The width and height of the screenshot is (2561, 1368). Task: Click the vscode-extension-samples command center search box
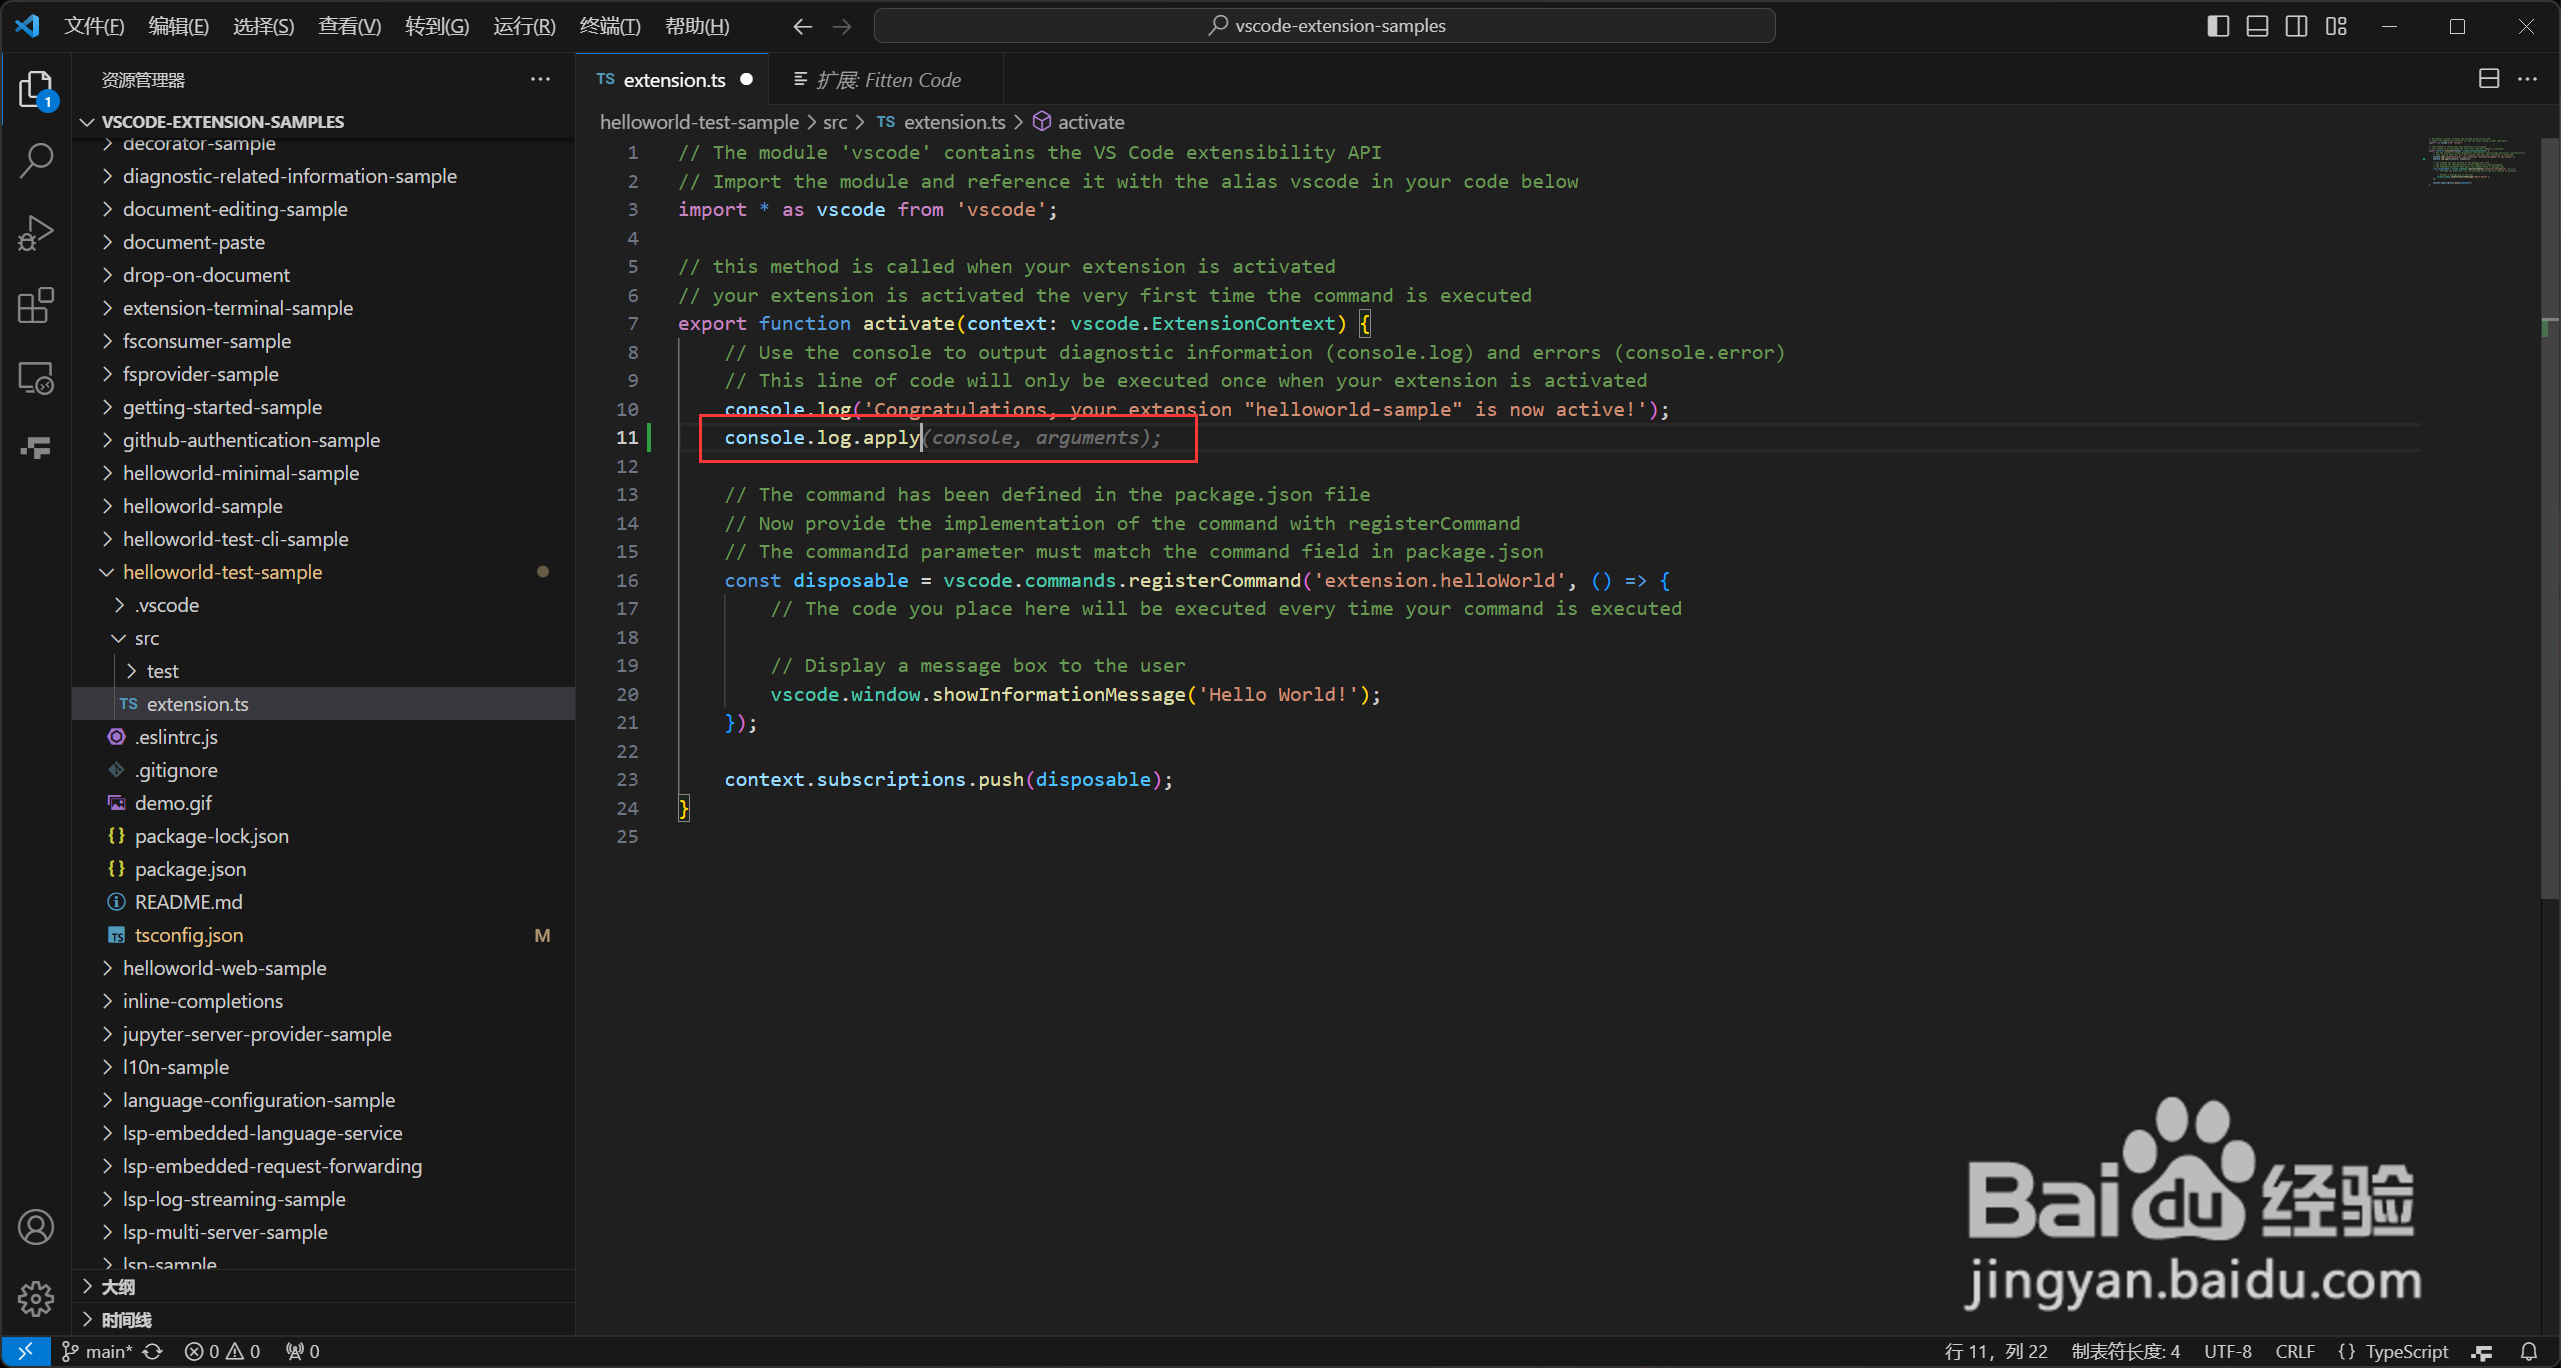pos(1324,26)
